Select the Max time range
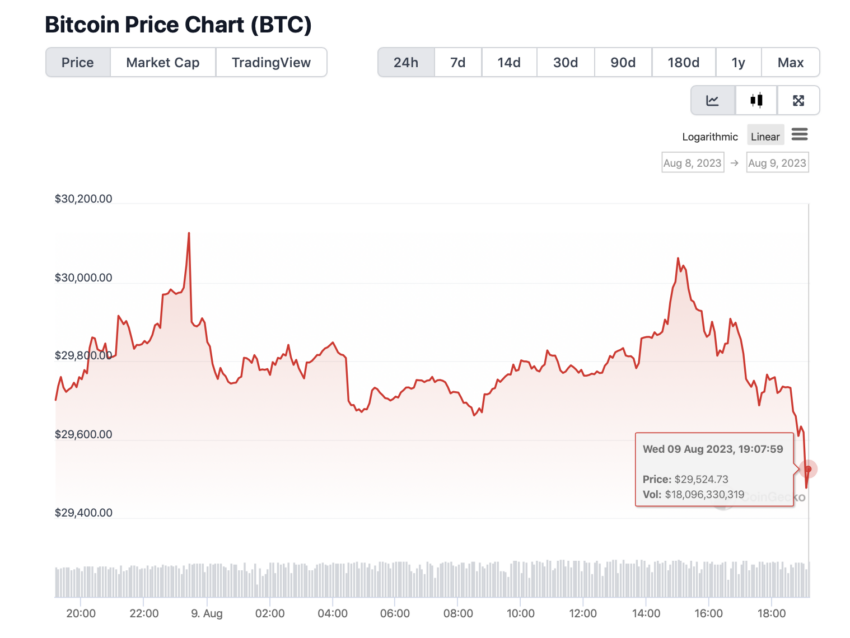Screen dimensions: 850x638 point(790,62)
